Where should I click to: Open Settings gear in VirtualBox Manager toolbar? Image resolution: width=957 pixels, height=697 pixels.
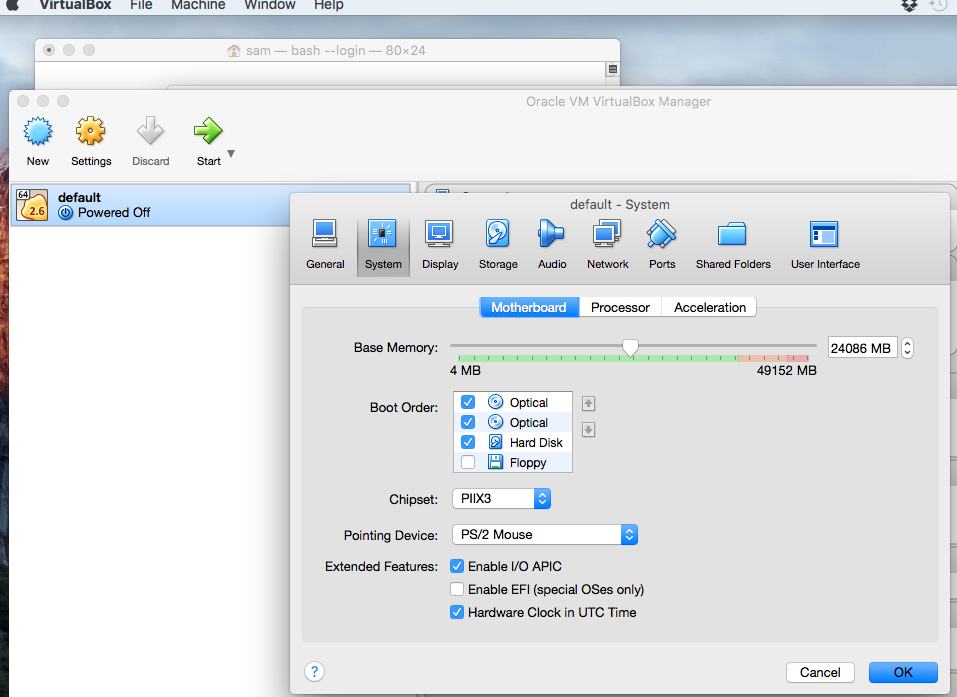(x=90, y=131)
